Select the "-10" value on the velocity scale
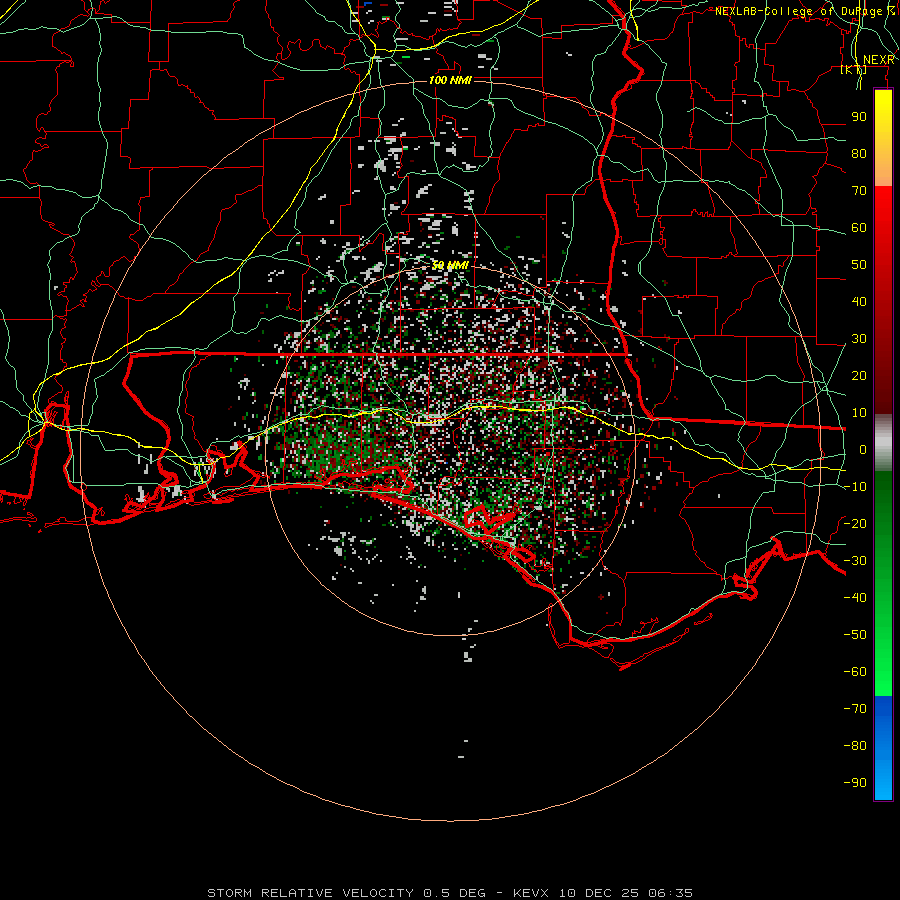This screenshot has height=900, width=900. [855, 487]
